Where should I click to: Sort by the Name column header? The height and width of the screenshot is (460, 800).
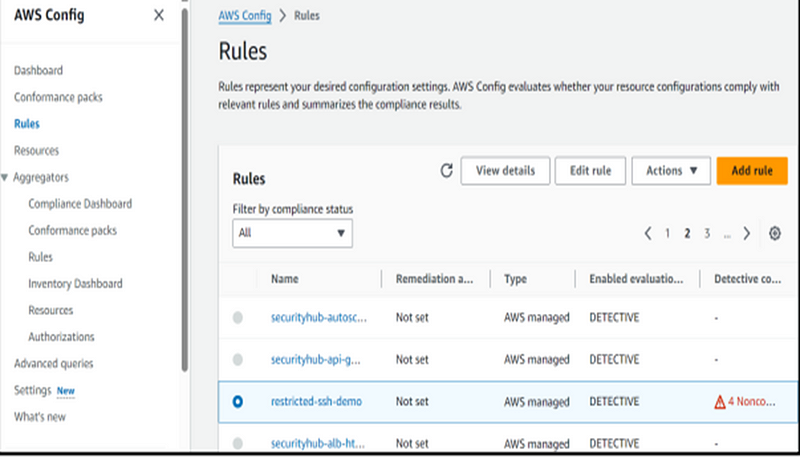pos(285,279)
